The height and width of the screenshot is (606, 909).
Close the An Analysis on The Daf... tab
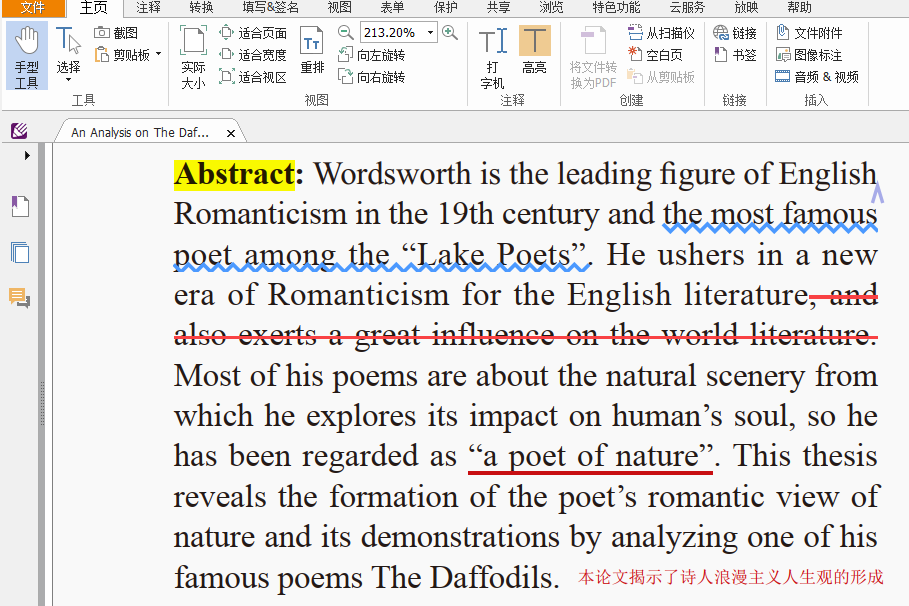coord(231,133)
